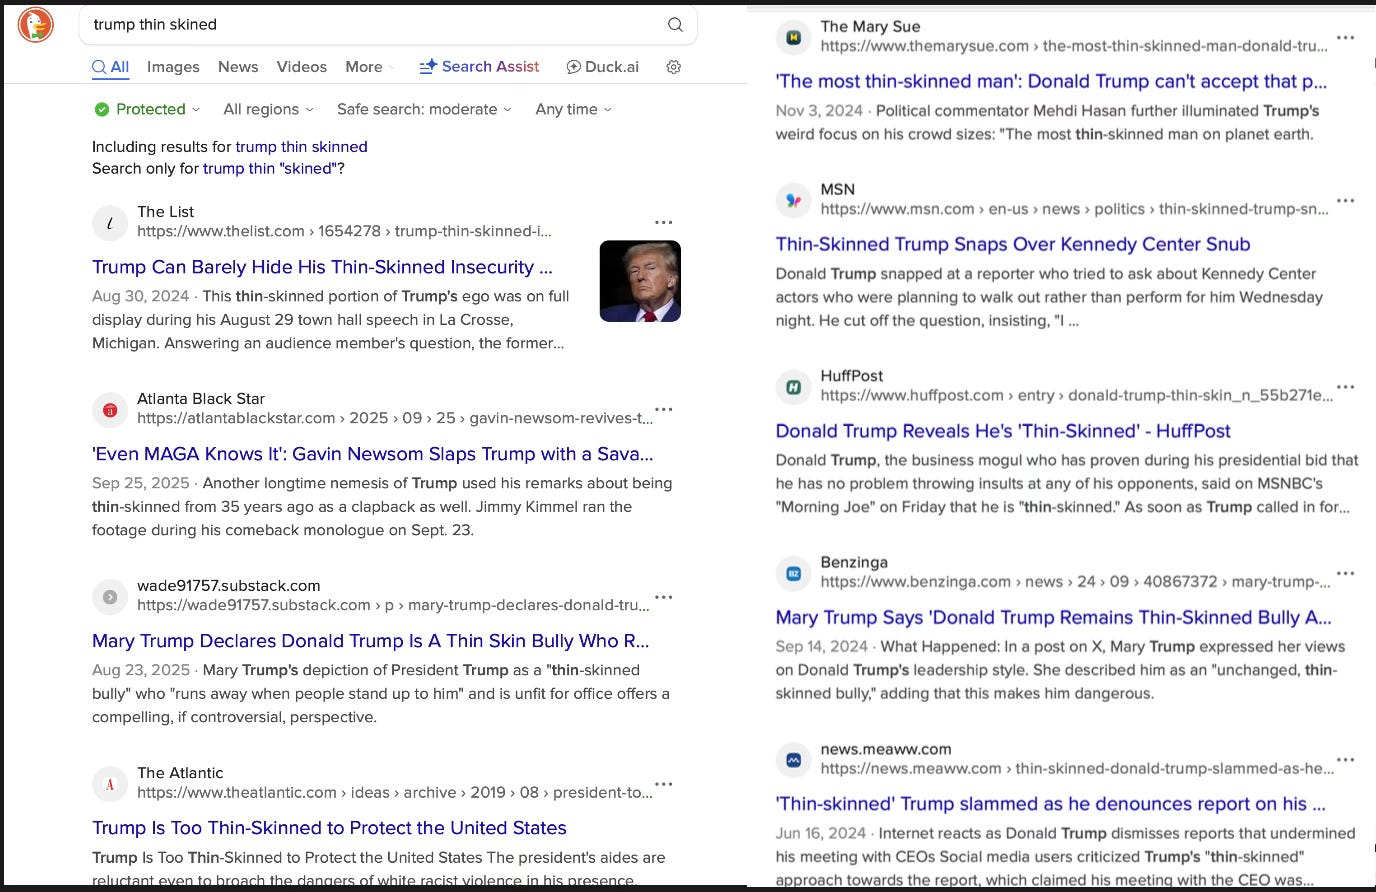Open more options for substack result
Viewport: 1376px width, 892px height.
[664, 597]
